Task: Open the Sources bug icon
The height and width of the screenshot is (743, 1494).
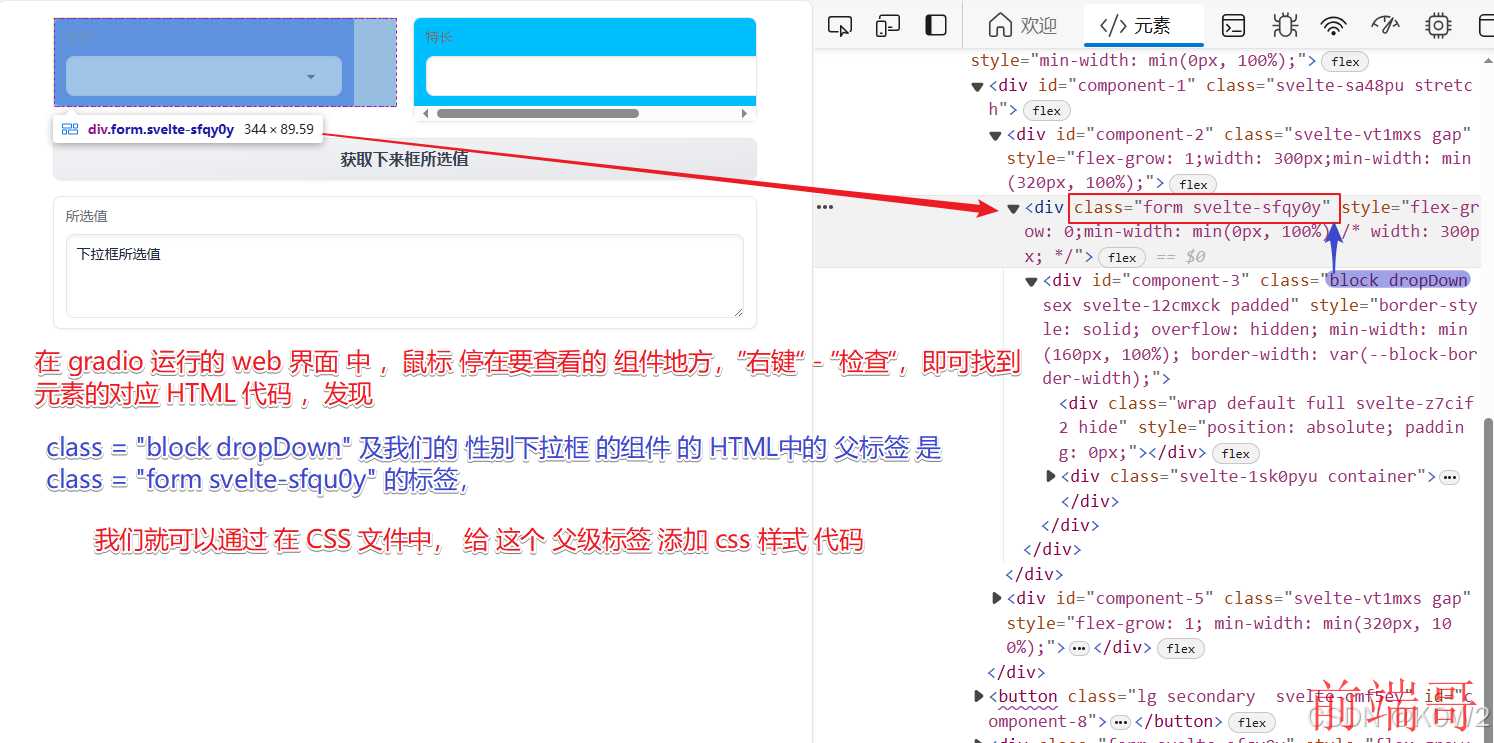Action: click(x=1285, y=26)
